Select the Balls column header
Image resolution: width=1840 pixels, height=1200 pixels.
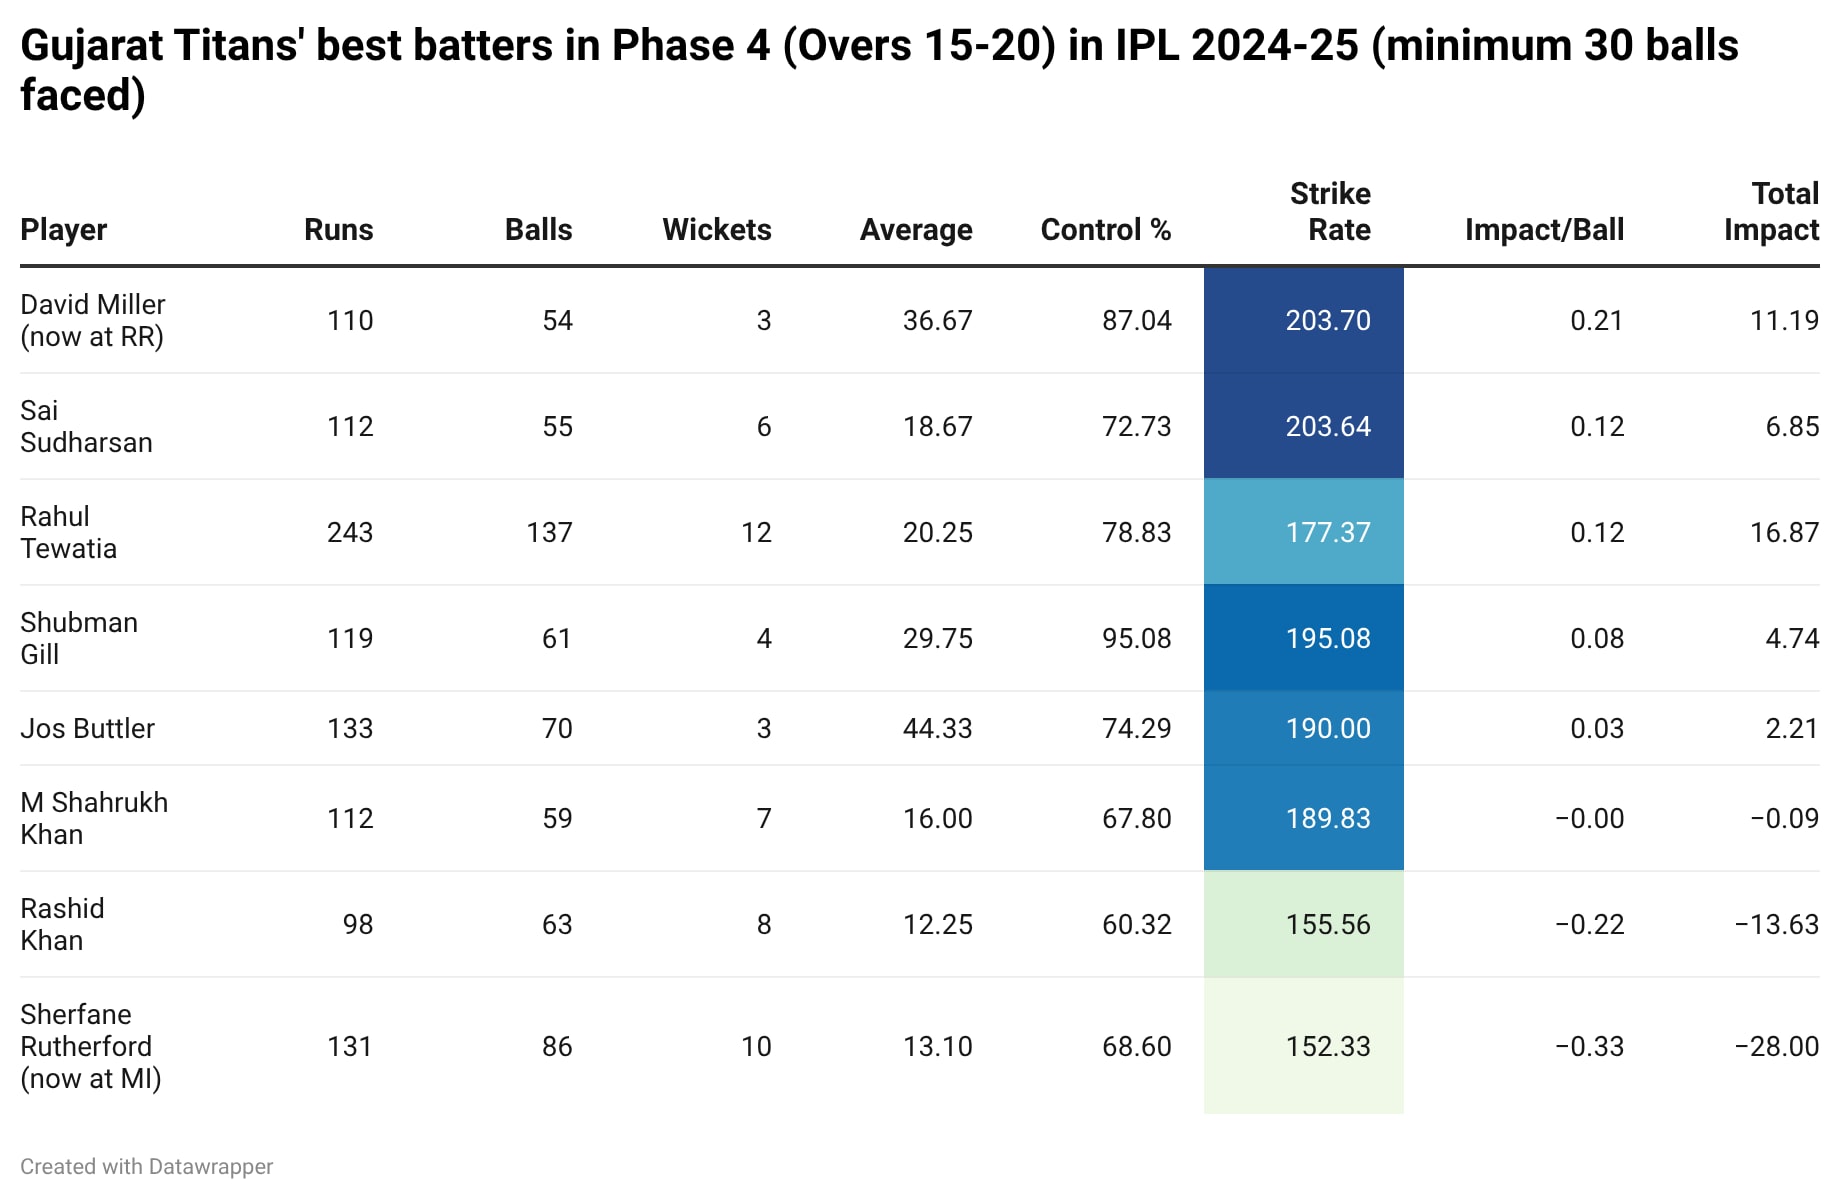pos(538,230)
